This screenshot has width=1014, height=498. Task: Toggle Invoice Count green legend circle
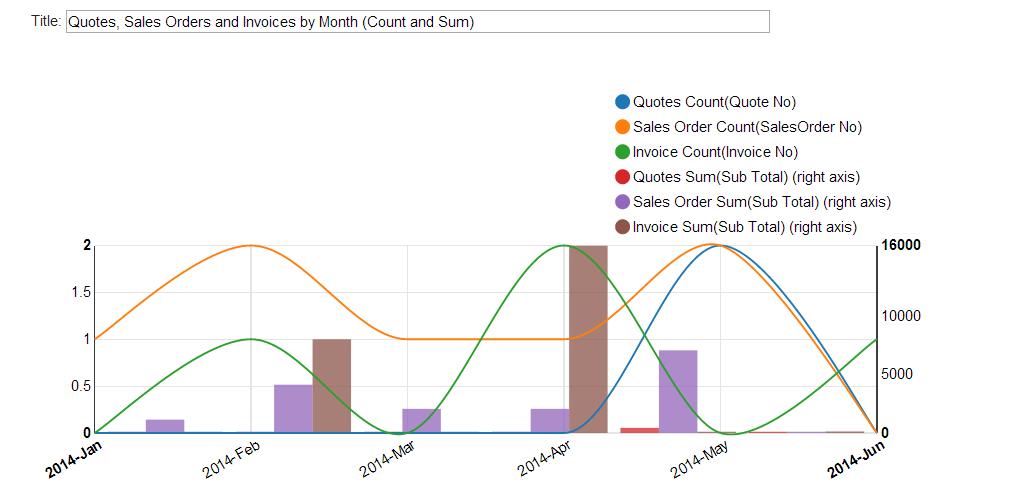click(x=622, y=152)
